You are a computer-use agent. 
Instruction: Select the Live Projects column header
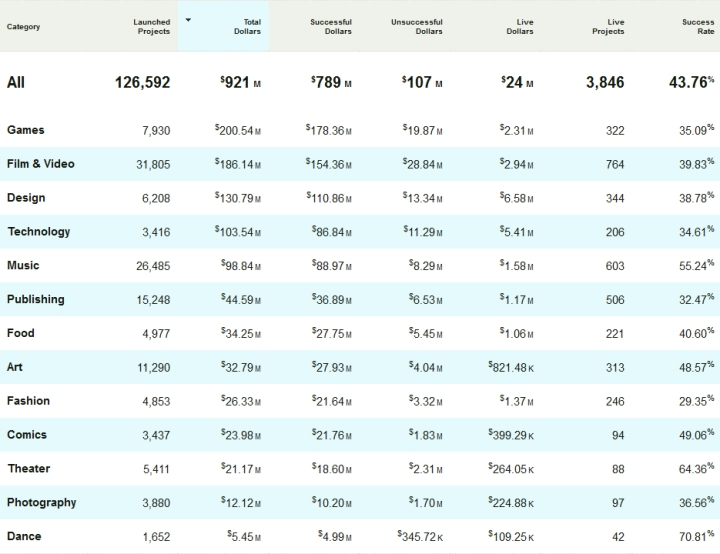[608, 27]
